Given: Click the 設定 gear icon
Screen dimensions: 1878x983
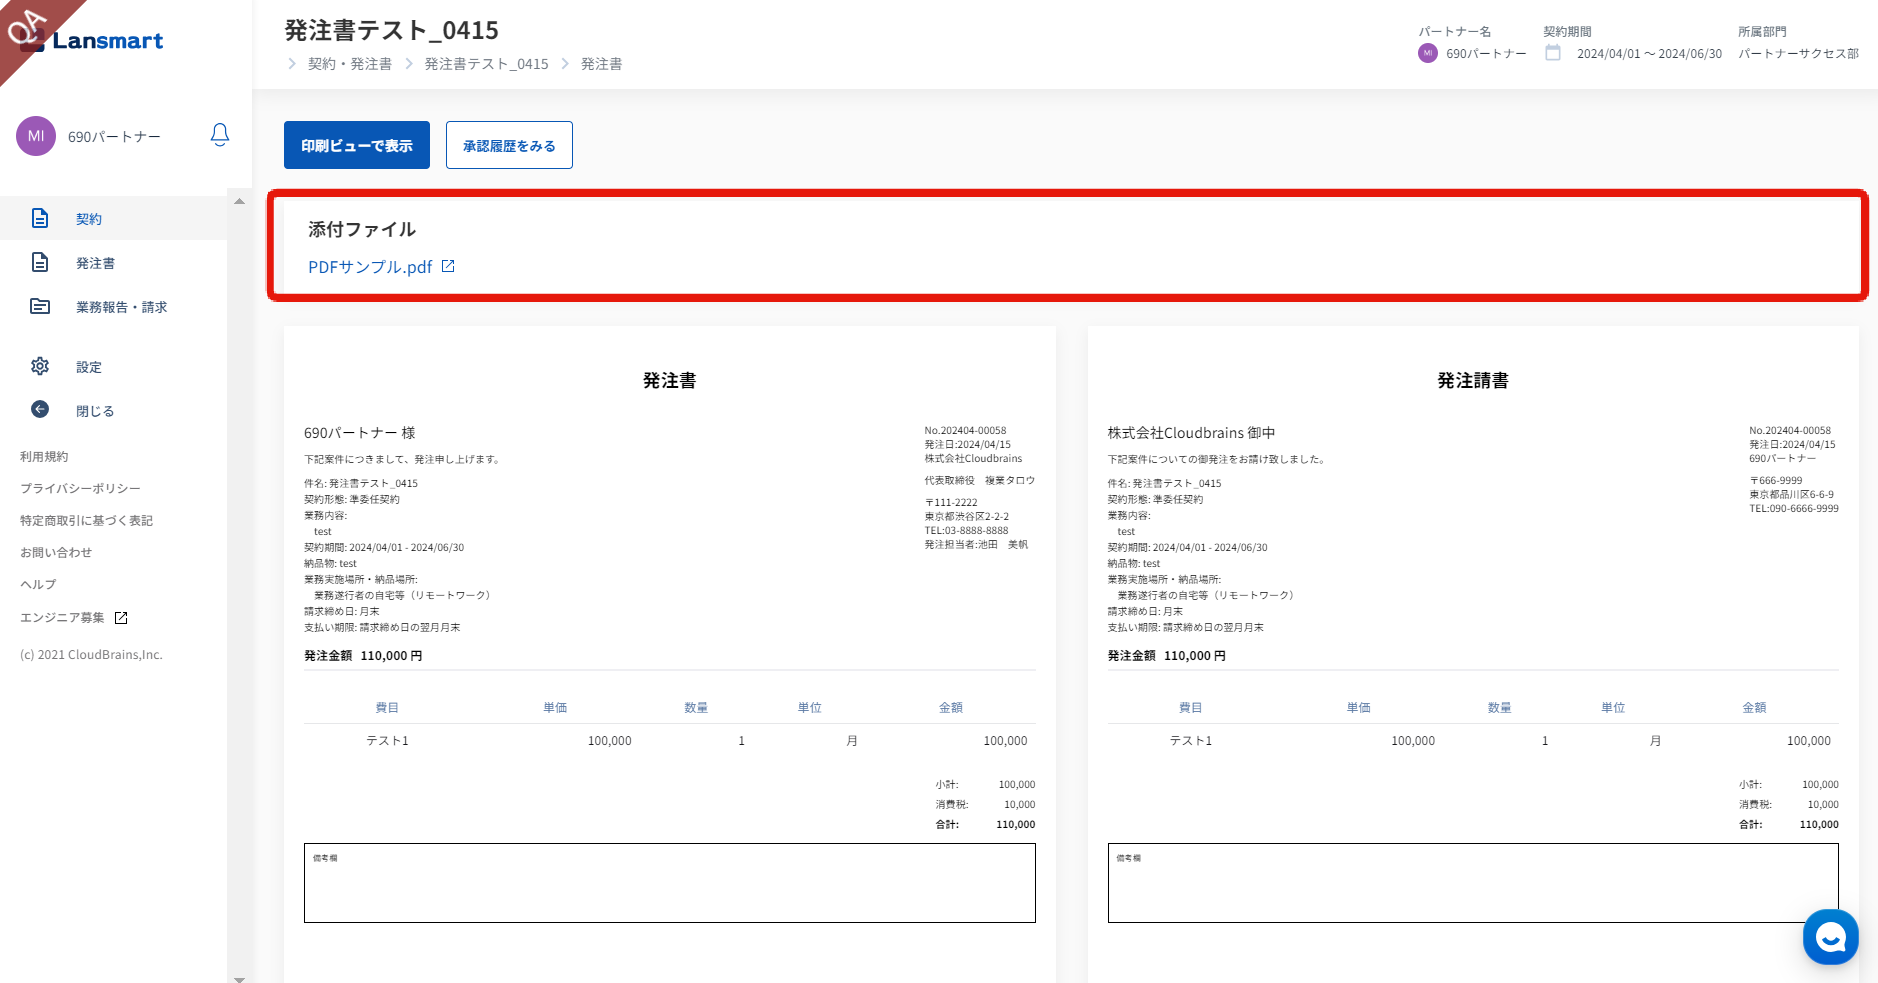Looking at the screenshot, I should [40, 366].
